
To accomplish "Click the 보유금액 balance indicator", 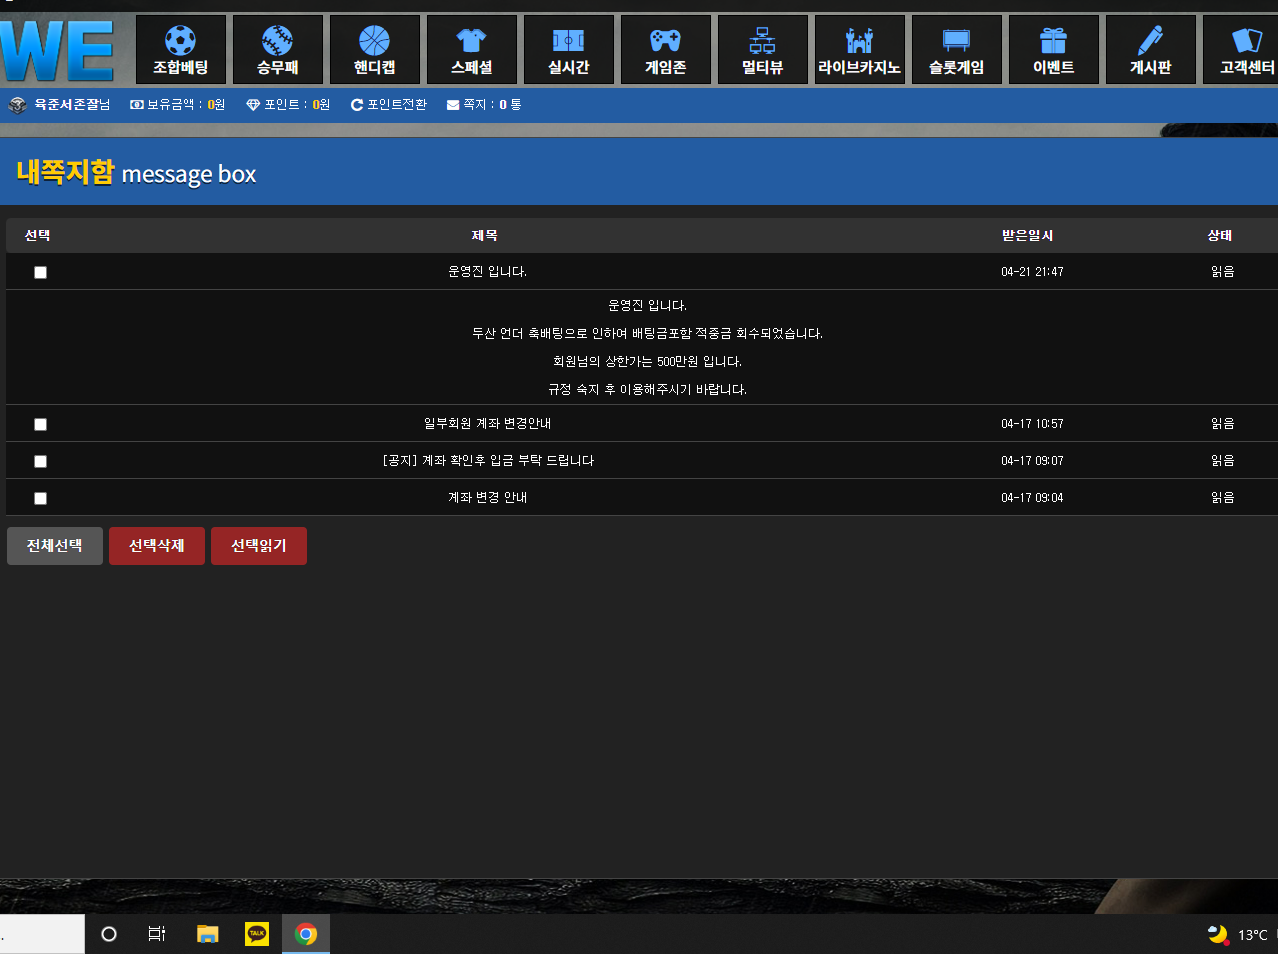I will pyautogui.click(x=178, y=105).
